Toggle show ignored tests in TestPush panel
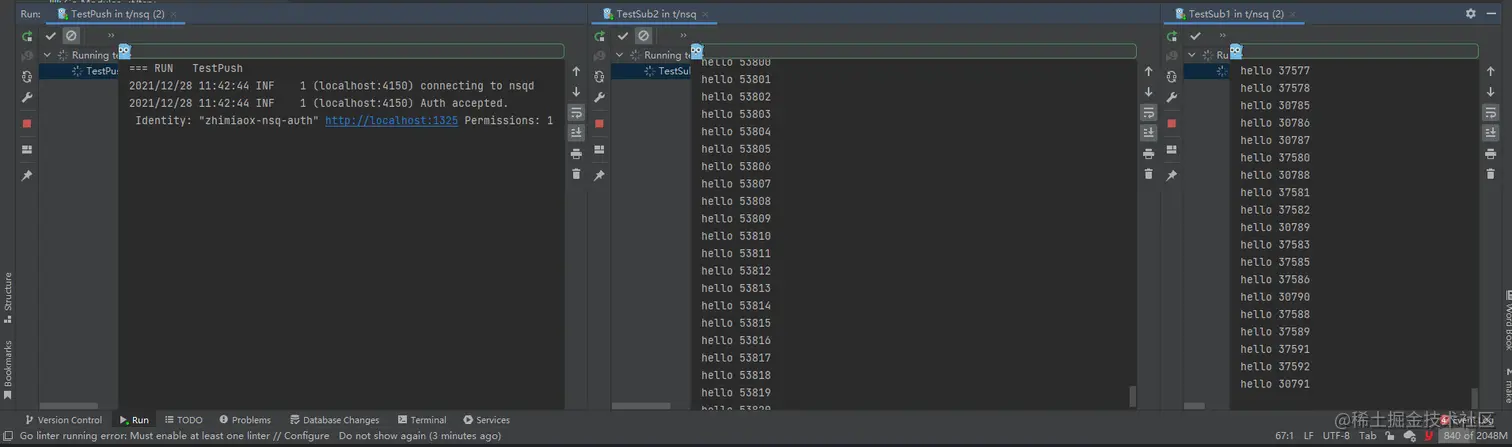Screen dimensions: 1512x447 coord(71,36)
